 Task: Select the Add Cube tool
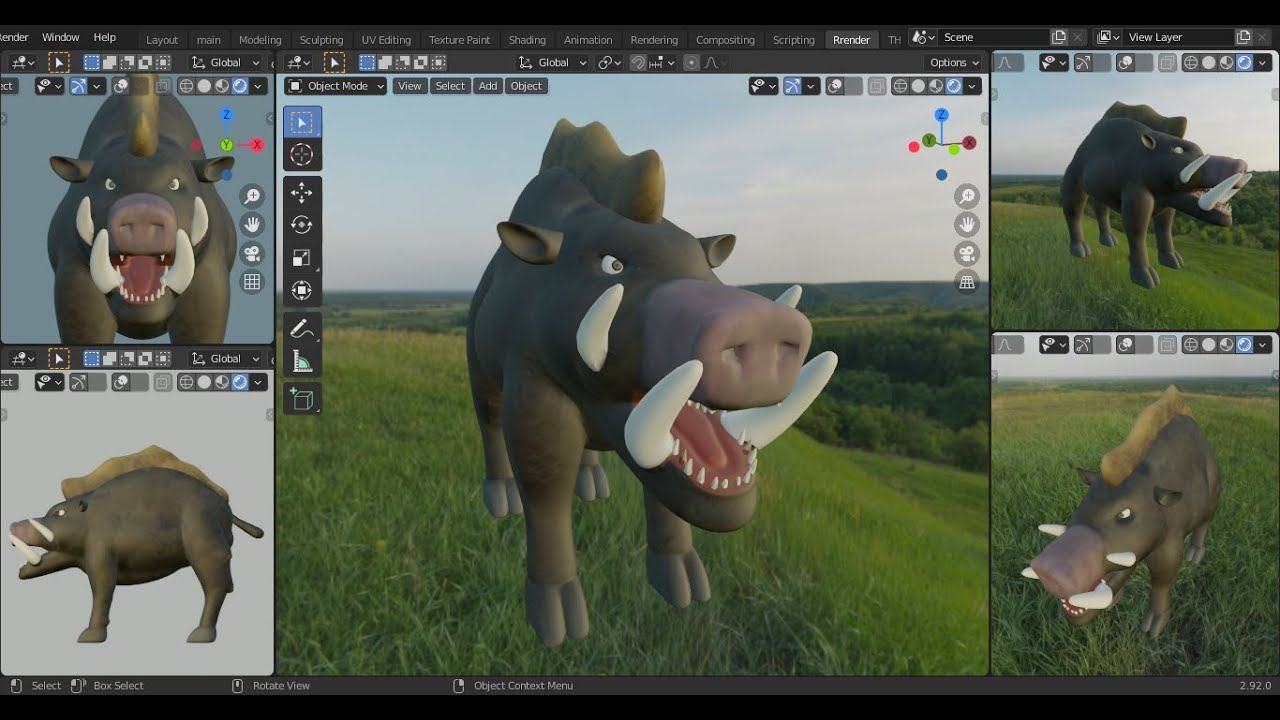point(301,399)
